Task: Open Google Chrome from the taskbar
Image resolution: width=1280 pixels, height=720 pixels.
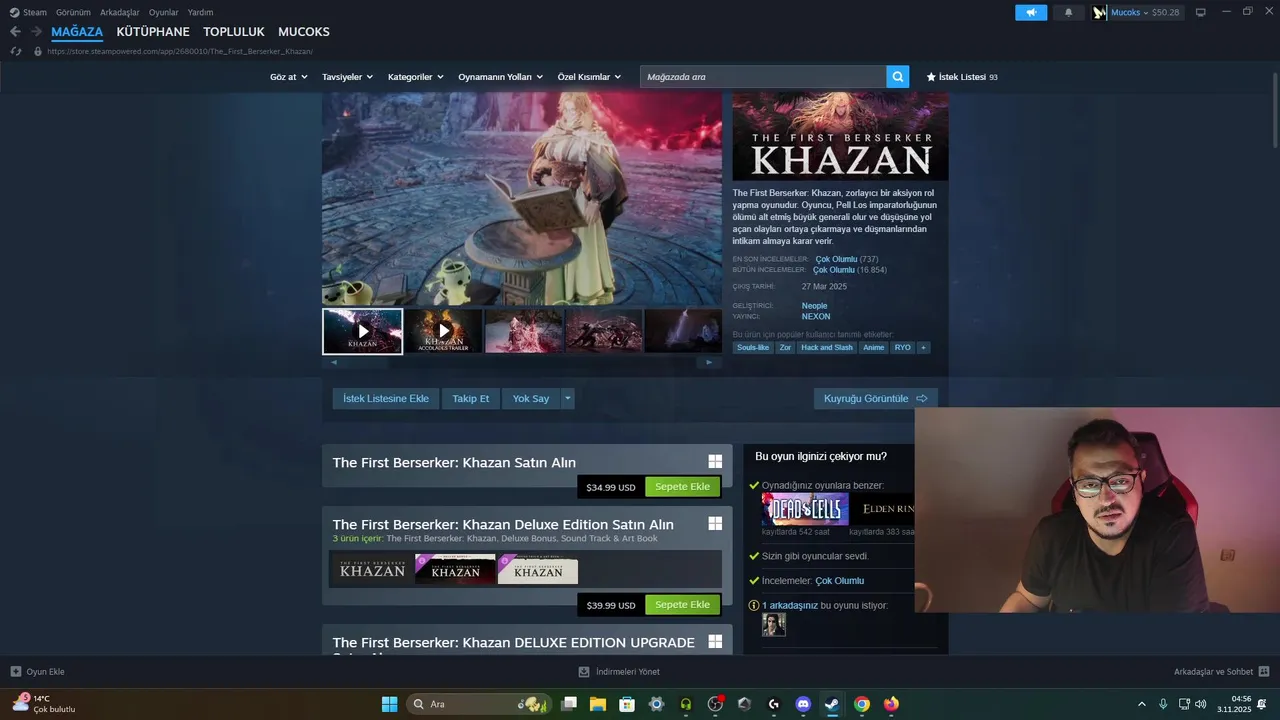Action: [x=861, y=704]
